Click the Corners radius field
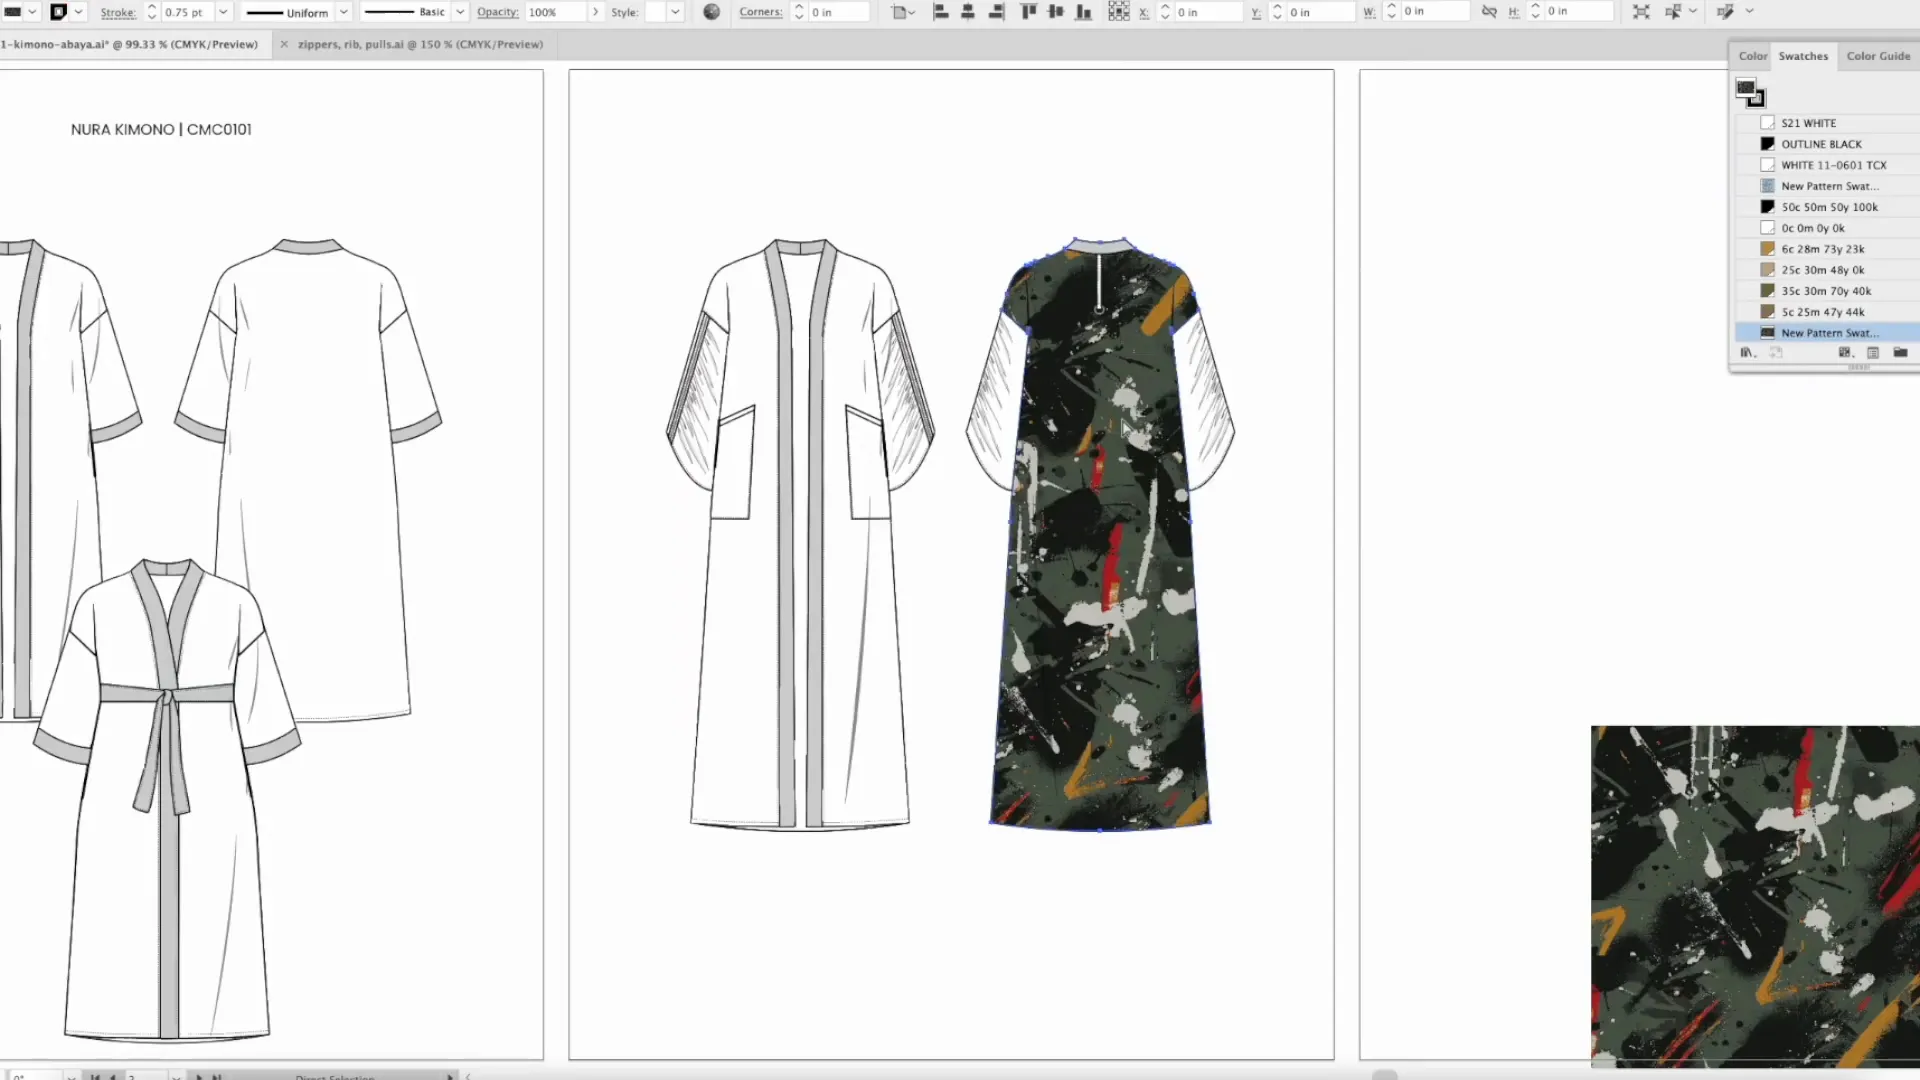 click(x=838, y=12)
